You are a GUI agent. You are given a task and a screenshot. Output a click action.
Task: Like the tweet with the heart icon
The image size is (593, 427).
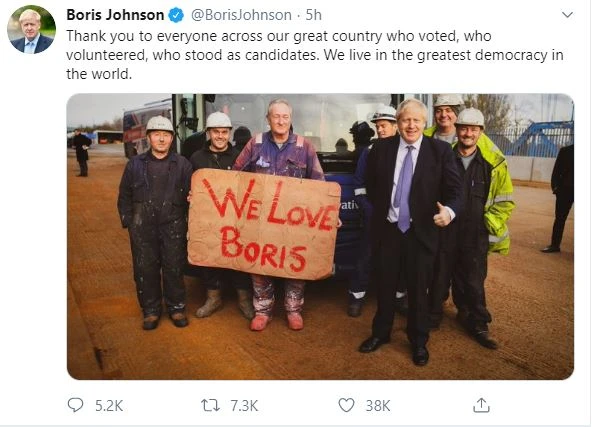click(346, 405)
